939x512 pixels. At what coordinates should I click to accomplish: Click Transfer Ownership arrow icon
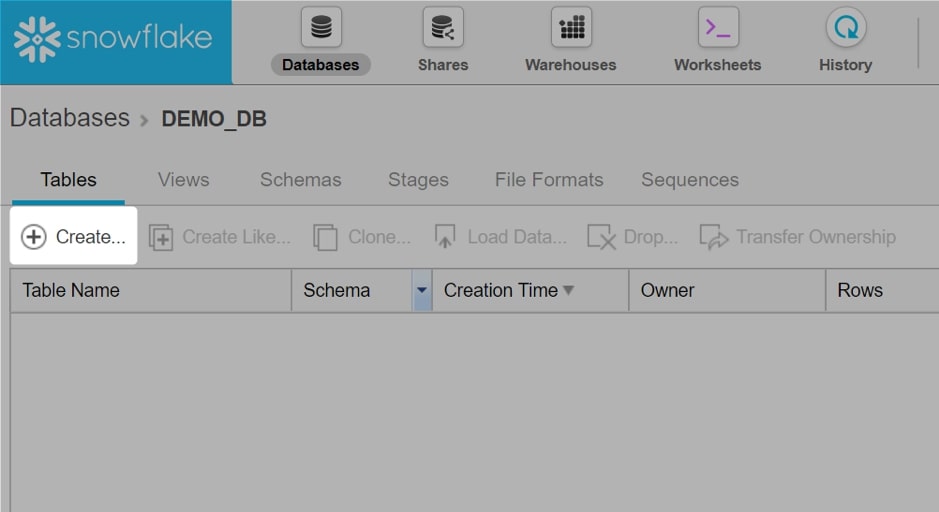click(713, 237)
